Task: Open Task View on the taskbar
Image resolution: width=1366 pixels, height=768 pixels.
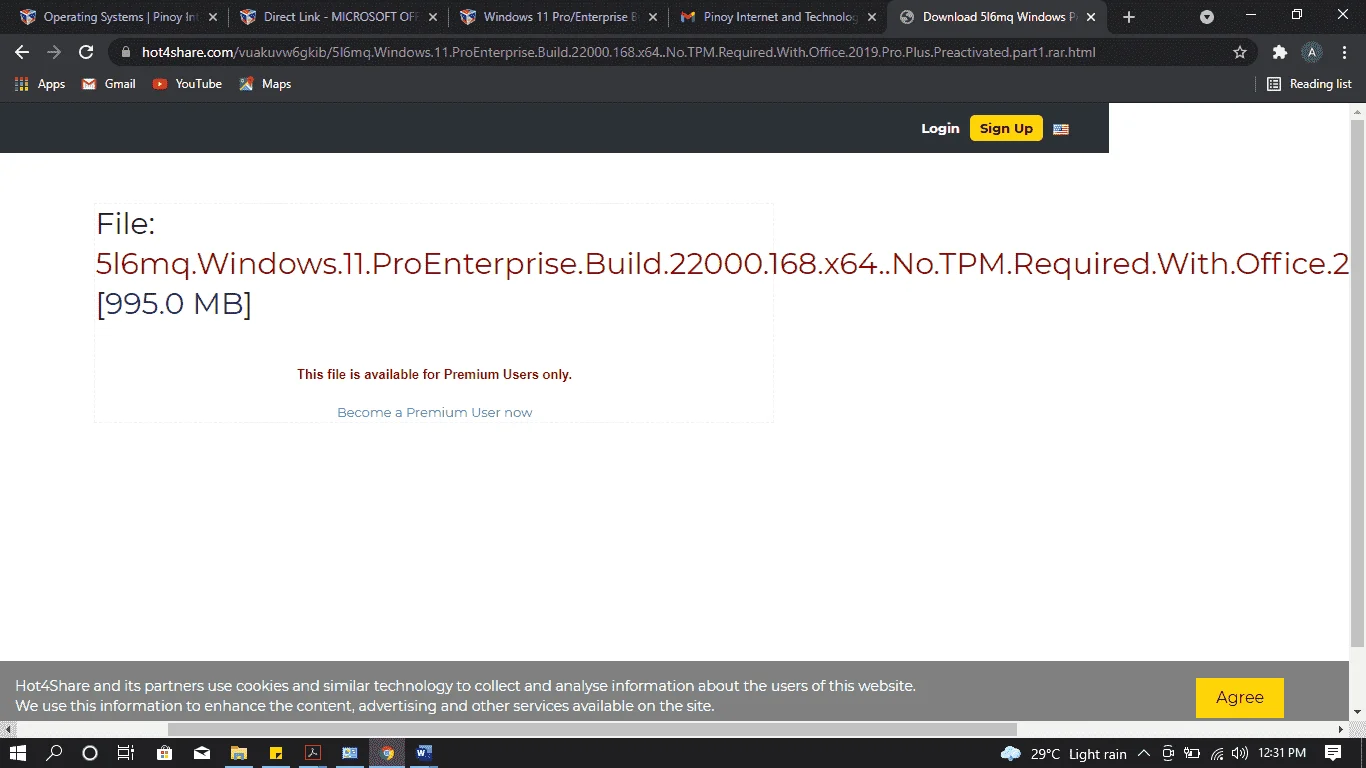Action: click(x=126, y=753)
